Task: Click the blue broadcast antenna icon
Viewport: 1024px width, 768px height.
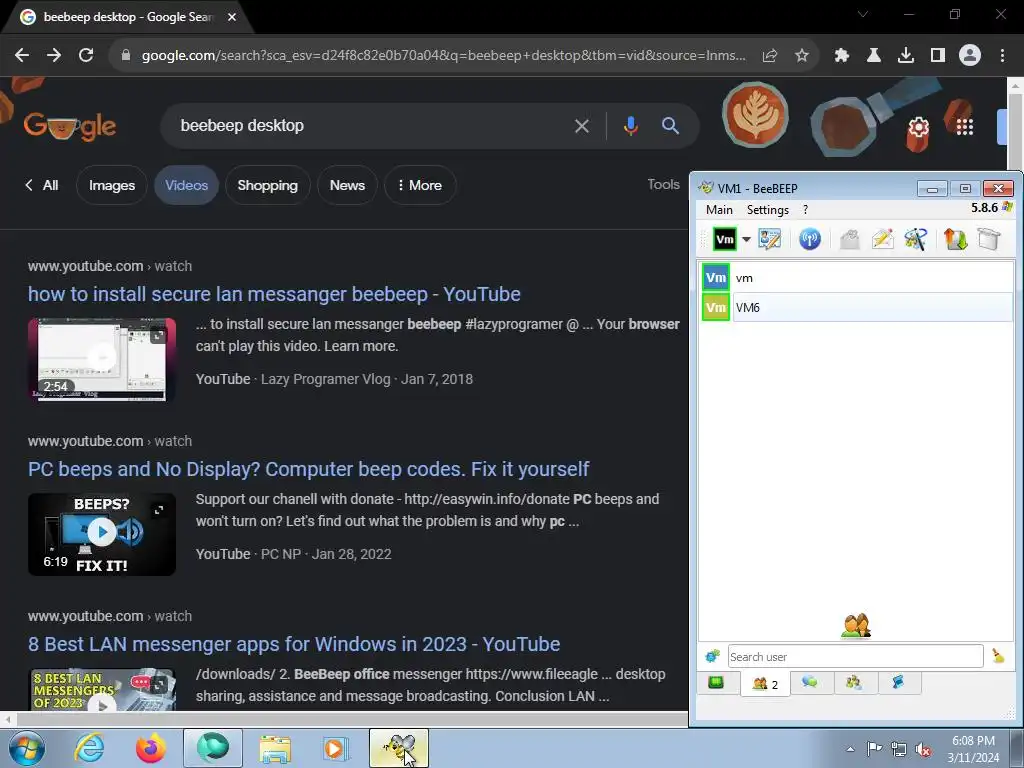Action: 810,239
